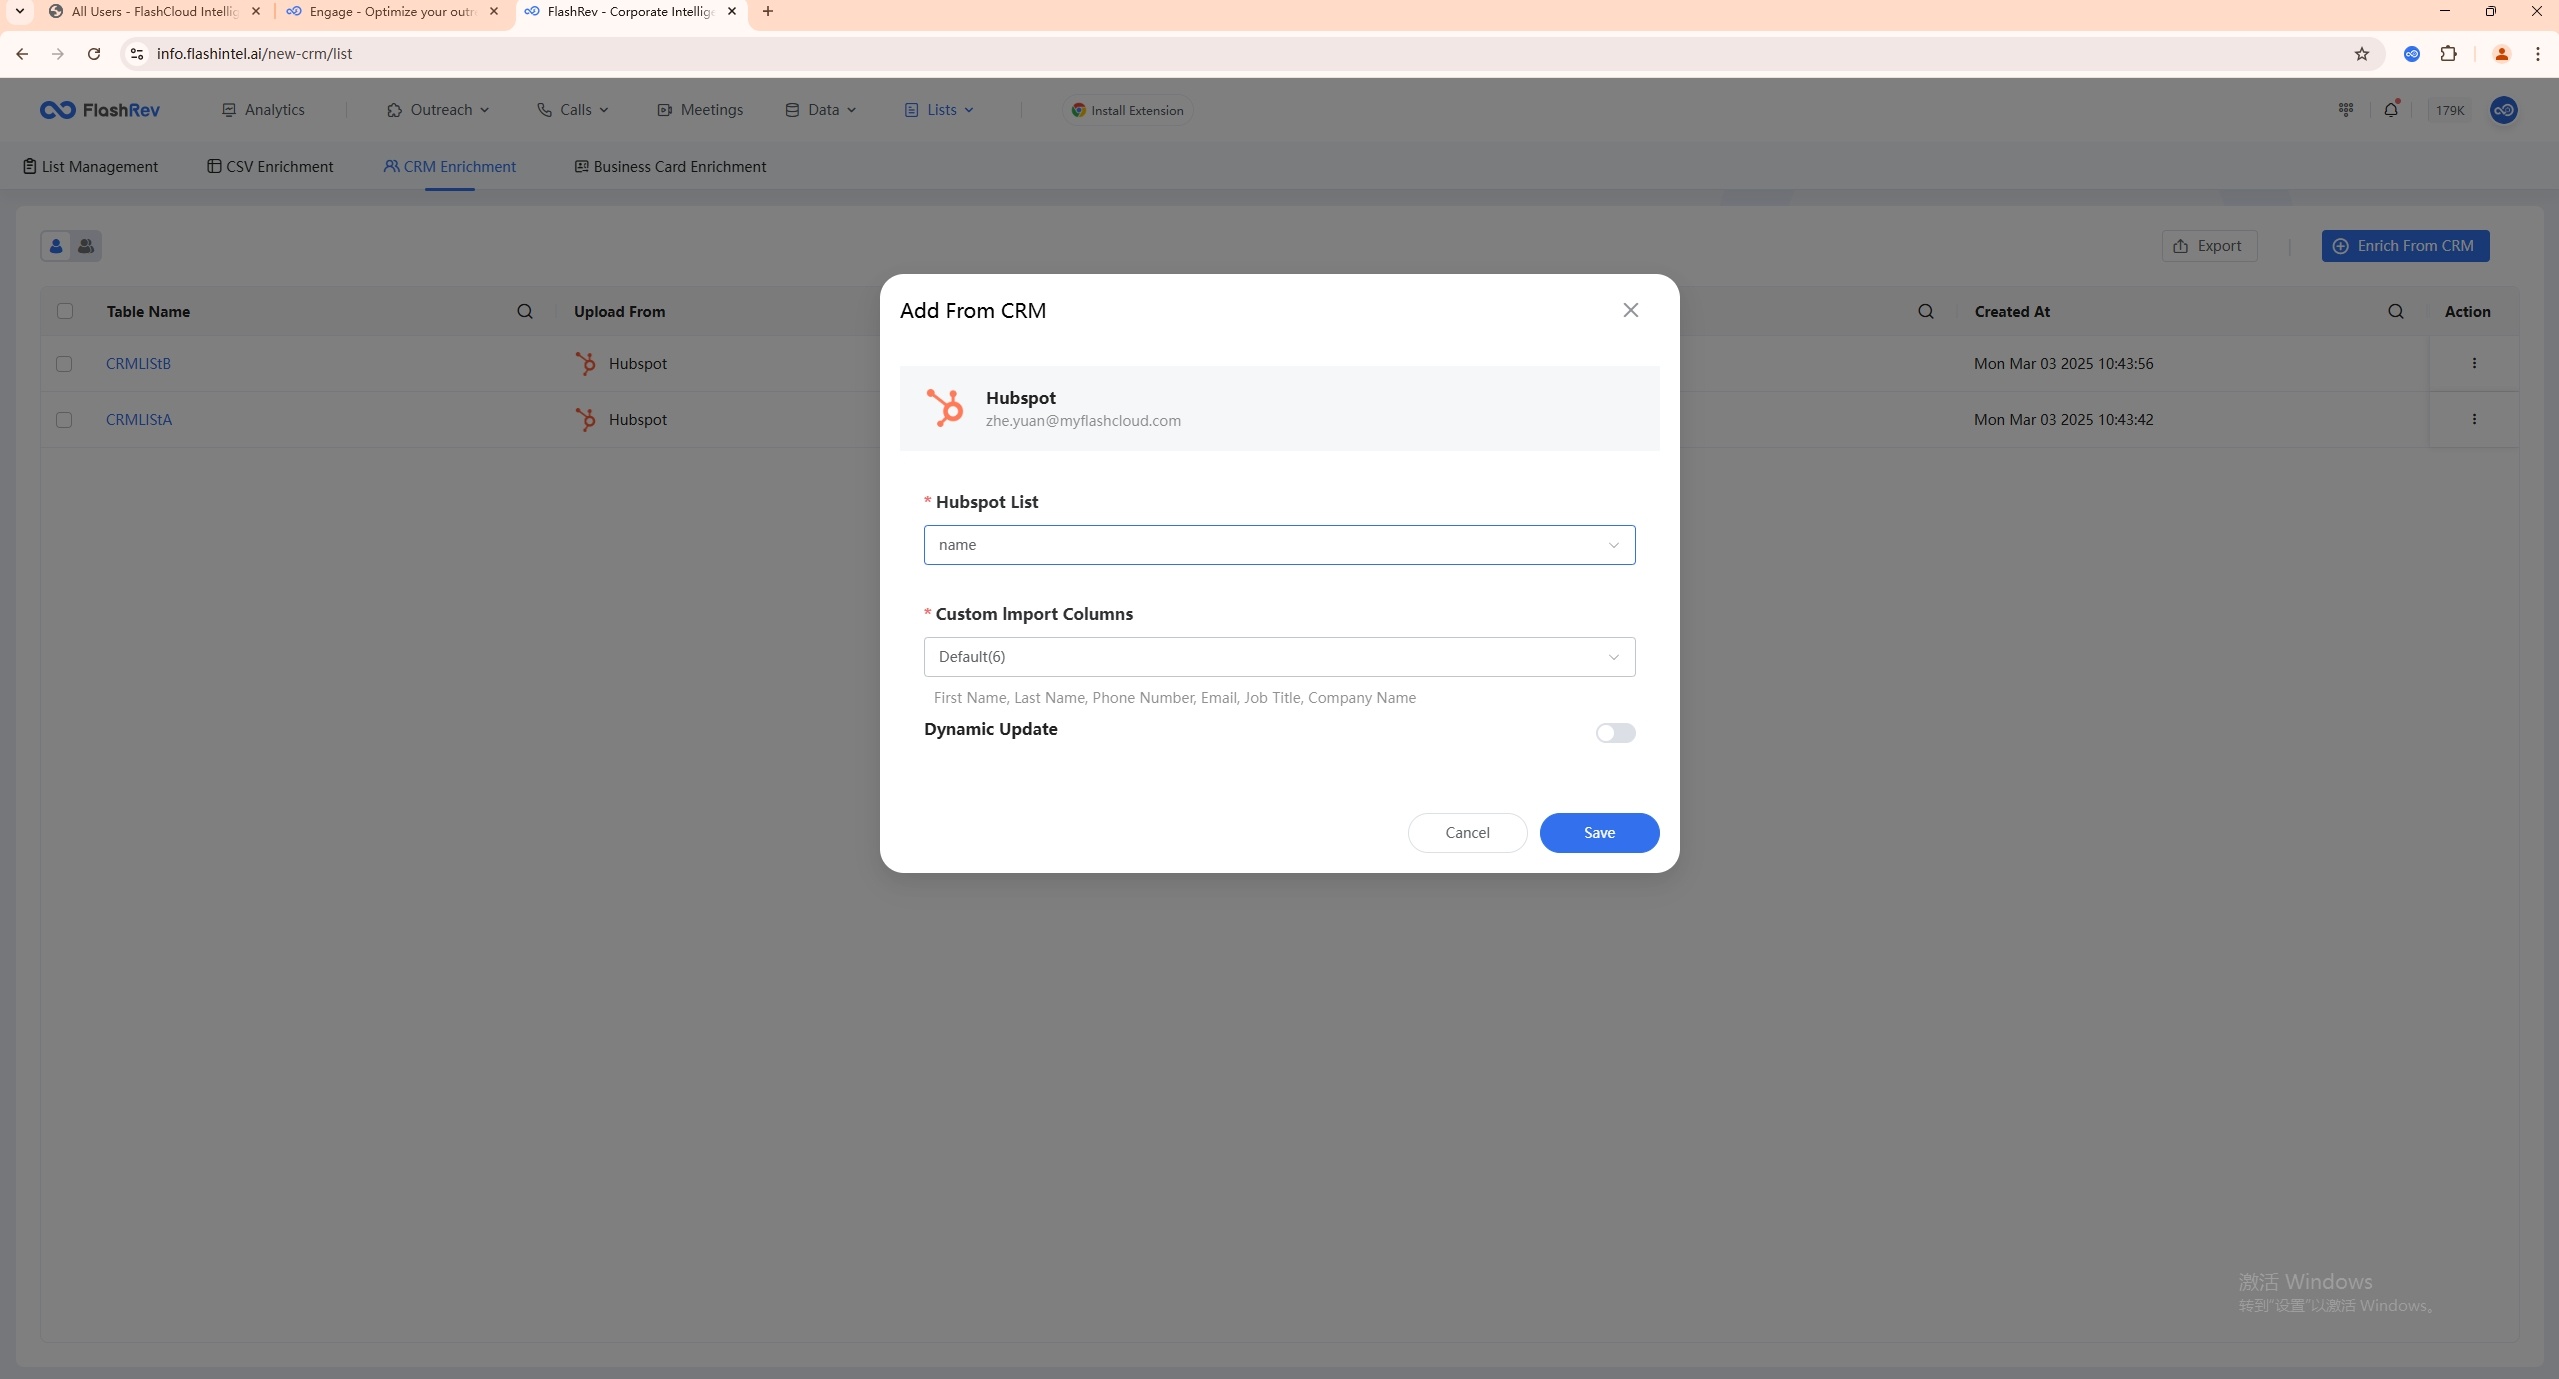This screenshot has width=2559, height=1379.
Task: Click Mon Mar 03 2025 10:43:56 cell
Action: tap(2063, 364)
